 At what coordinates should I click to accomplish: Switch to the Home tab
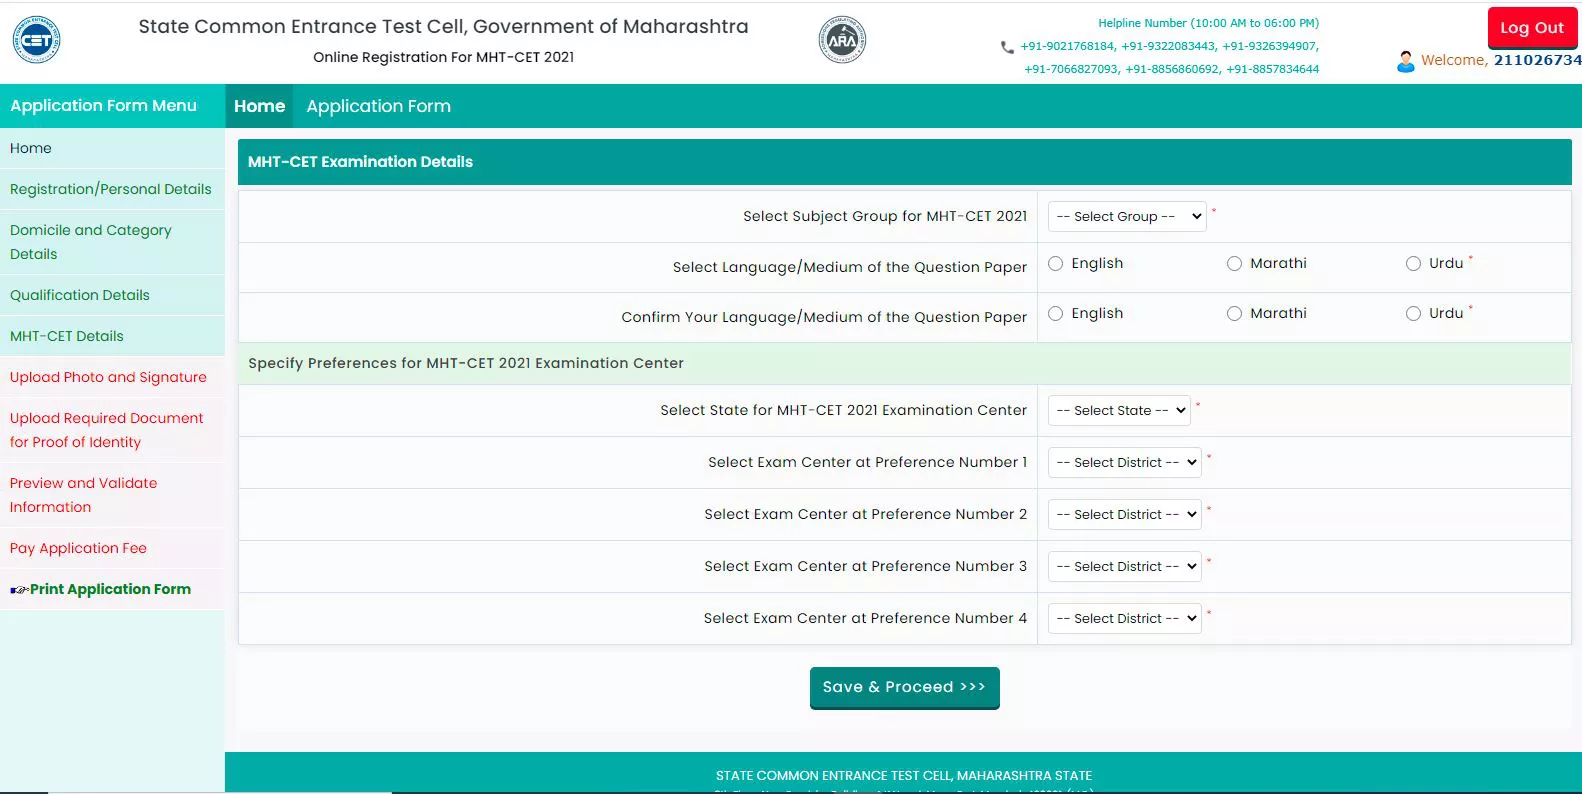point(259,106)
